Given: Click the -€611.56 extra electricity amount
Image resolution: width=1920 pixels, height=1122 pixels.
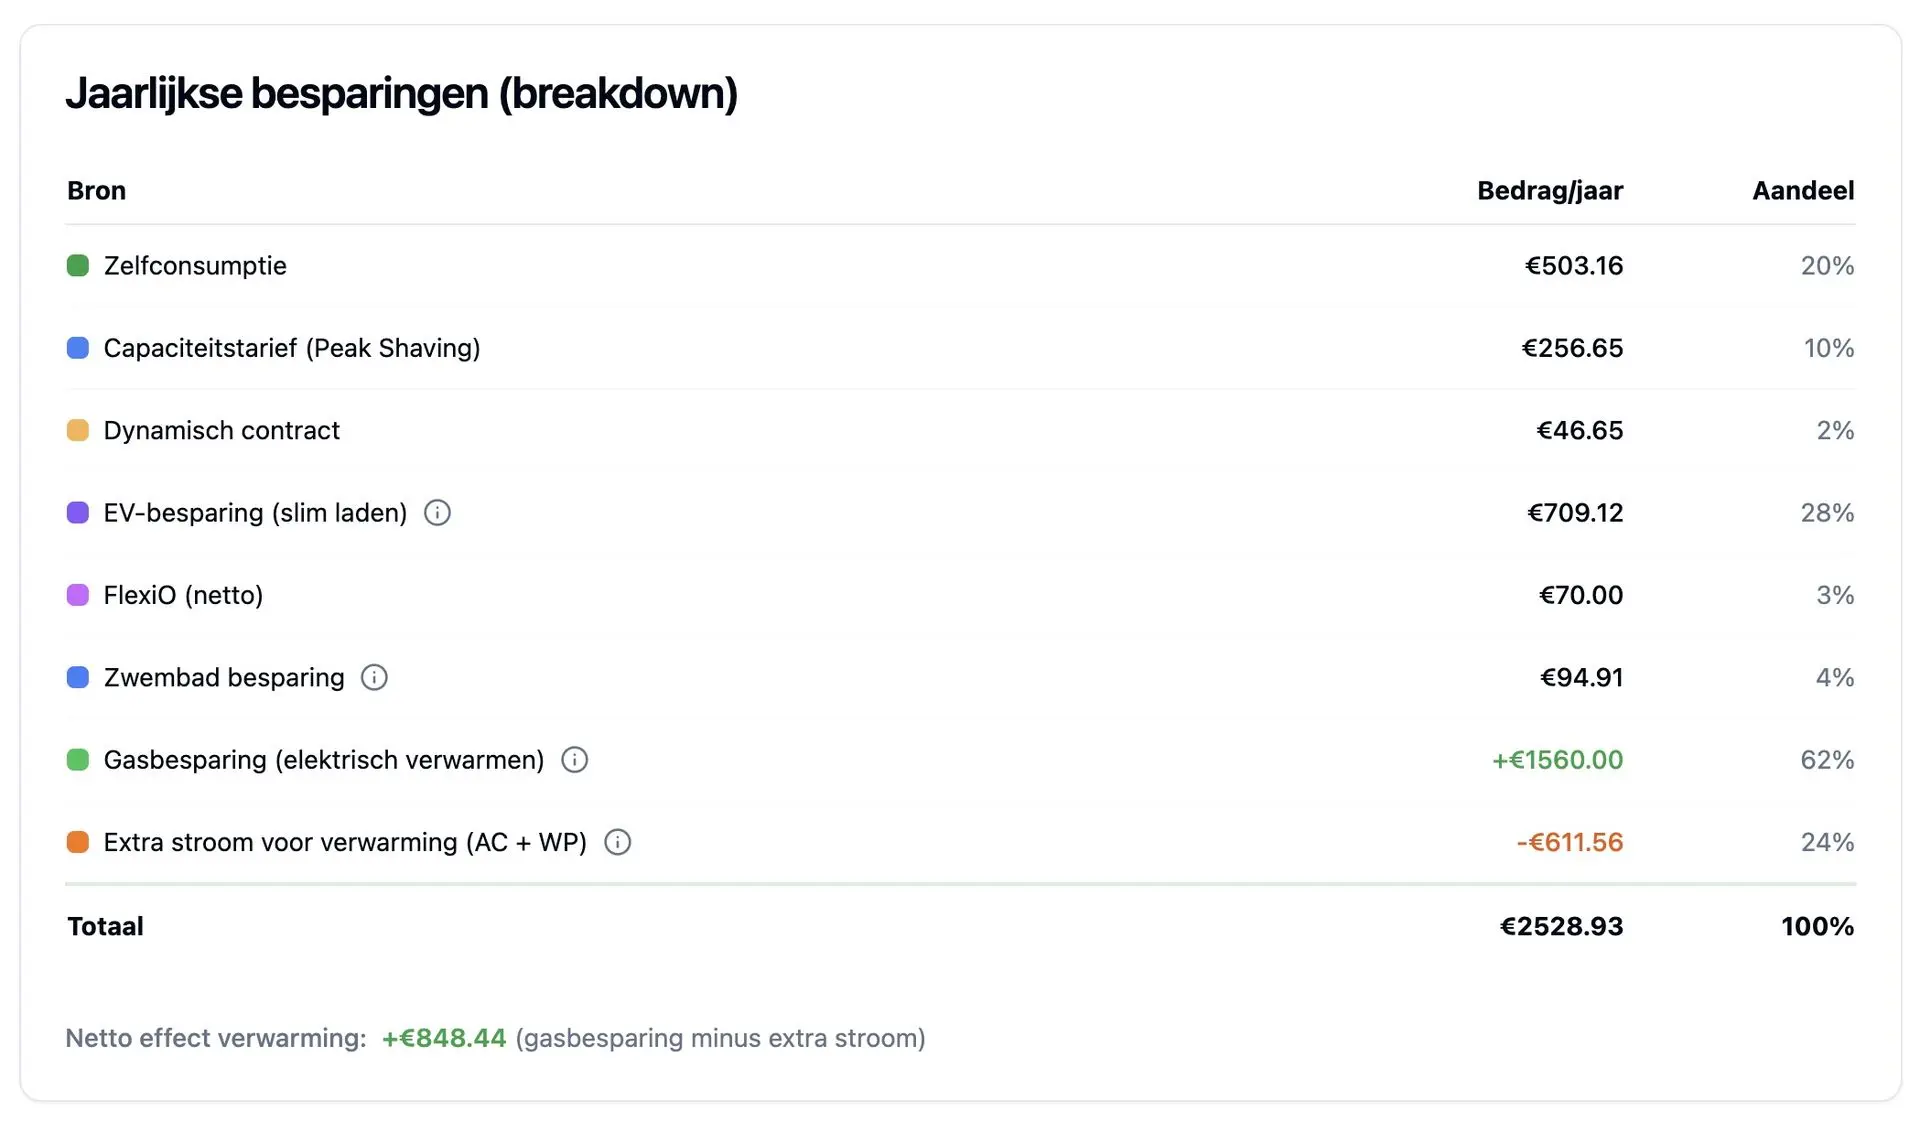Looking at the screenshot, I should 1569,842.
